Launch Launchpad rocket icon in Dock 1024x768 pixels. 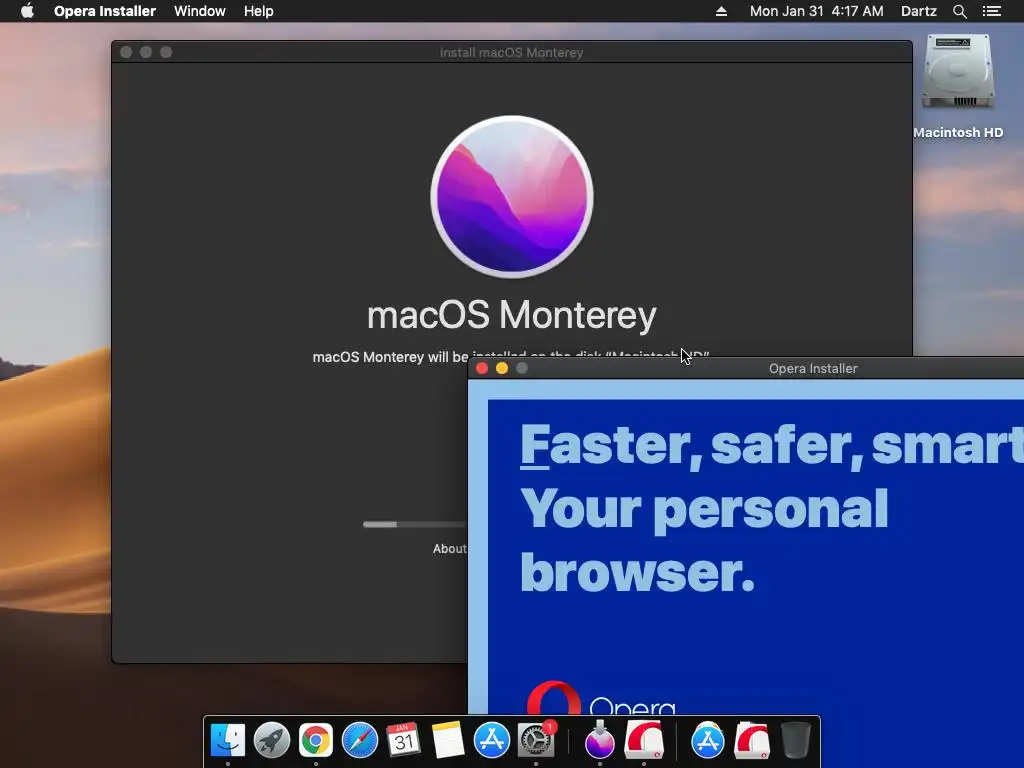[x=272, y=741]
